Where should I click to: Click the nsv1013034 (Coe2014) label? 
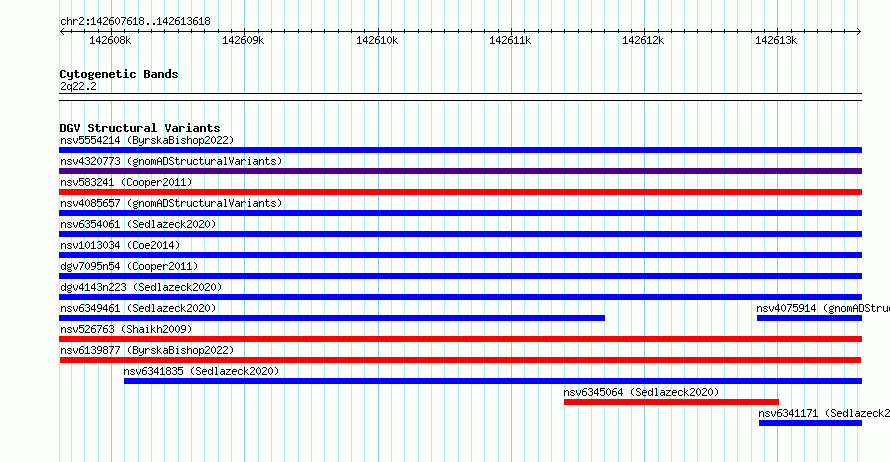120,245
